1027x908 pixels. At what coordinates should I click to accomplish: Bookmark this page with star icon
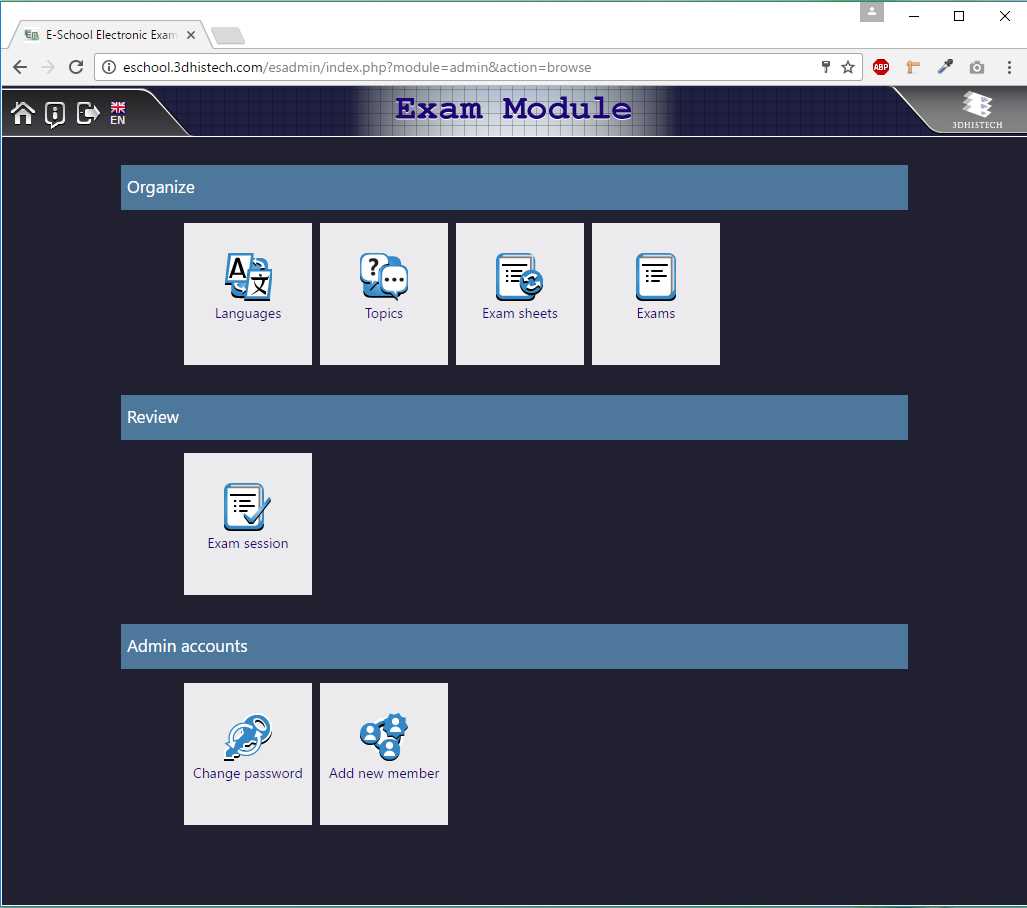[x=848, y=67]
